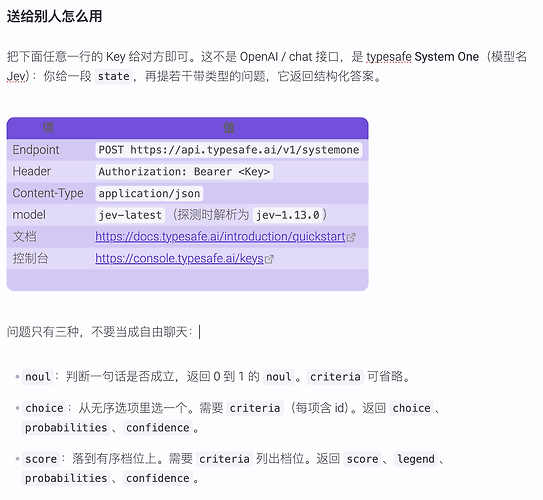Click the 'jev-1.13.0' version code
This screenshot has height=500, width=543.
coord(288,215)
